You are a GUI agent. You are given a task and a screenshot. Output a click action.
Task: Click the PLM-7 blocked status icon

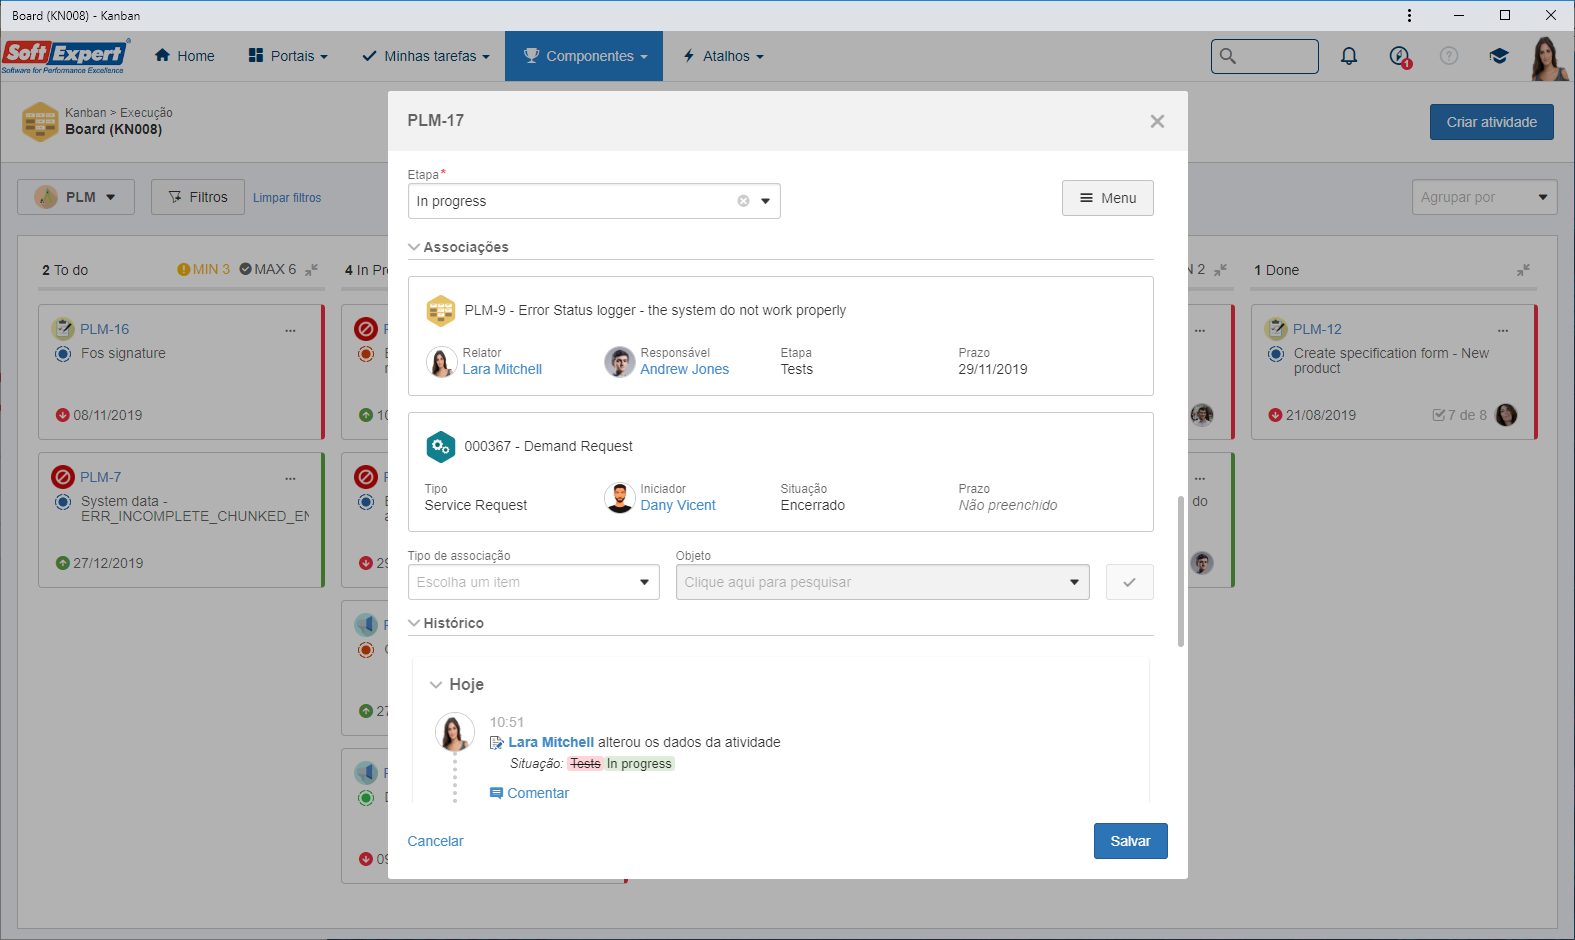63,477
